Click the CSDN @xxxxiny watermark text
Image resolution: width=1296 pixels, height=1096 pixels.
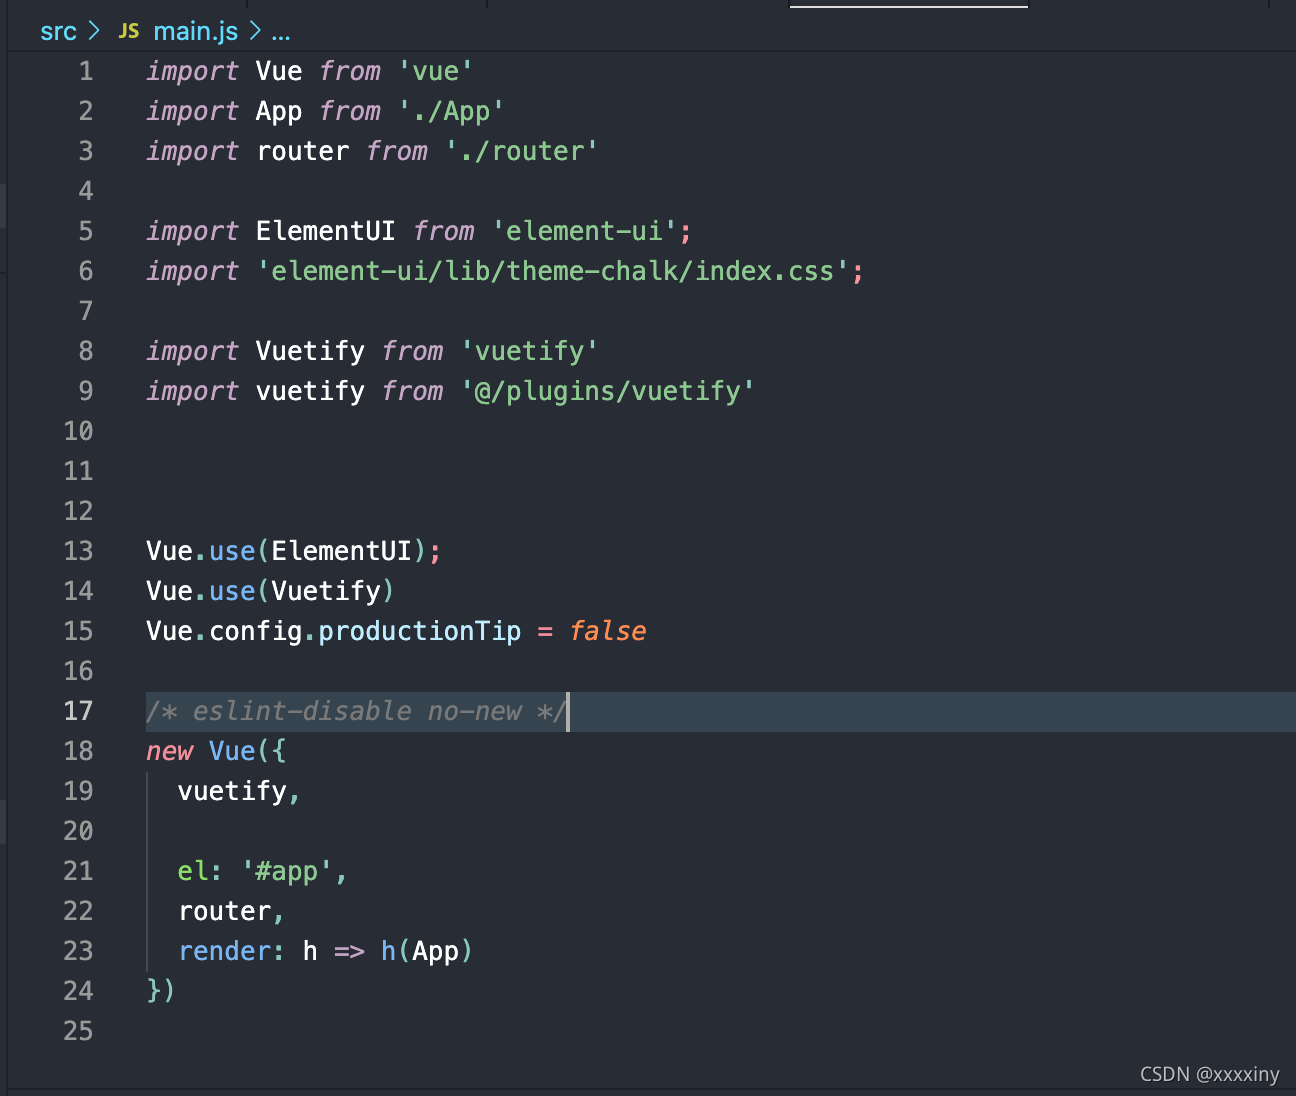point(1210,1073)
